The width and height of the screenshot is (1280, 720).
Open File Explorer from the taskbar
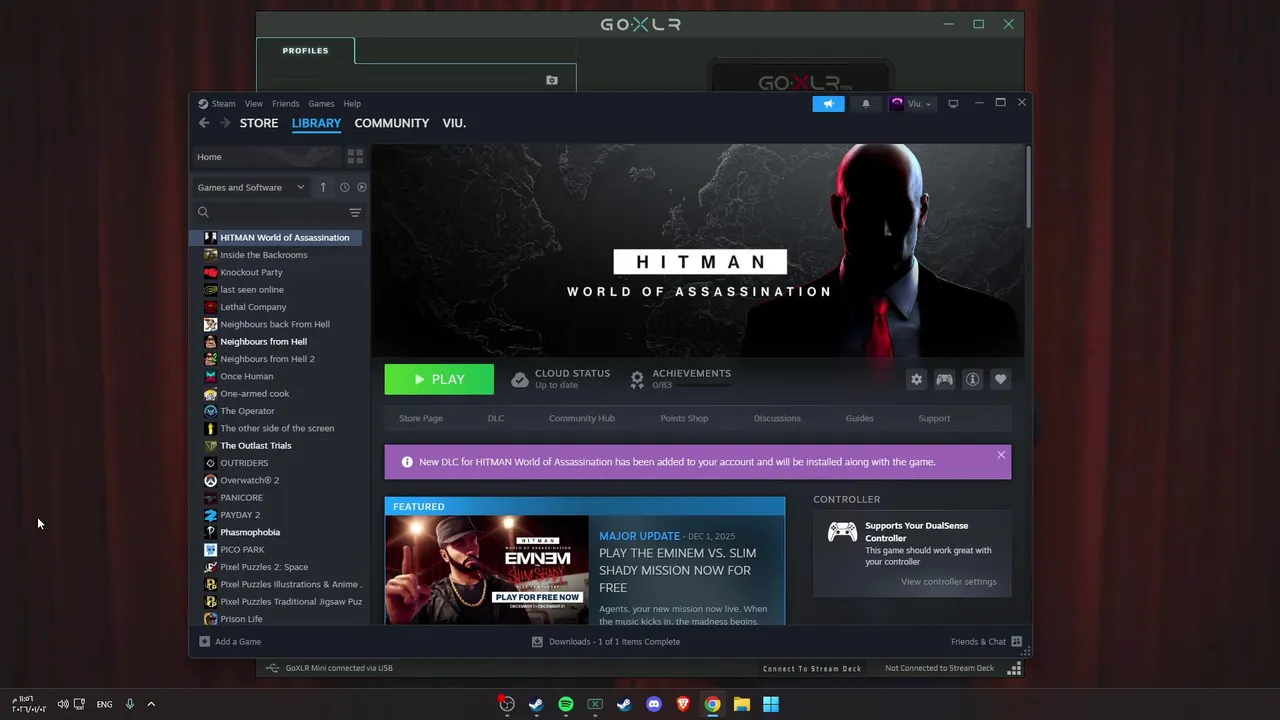(742, 704)
